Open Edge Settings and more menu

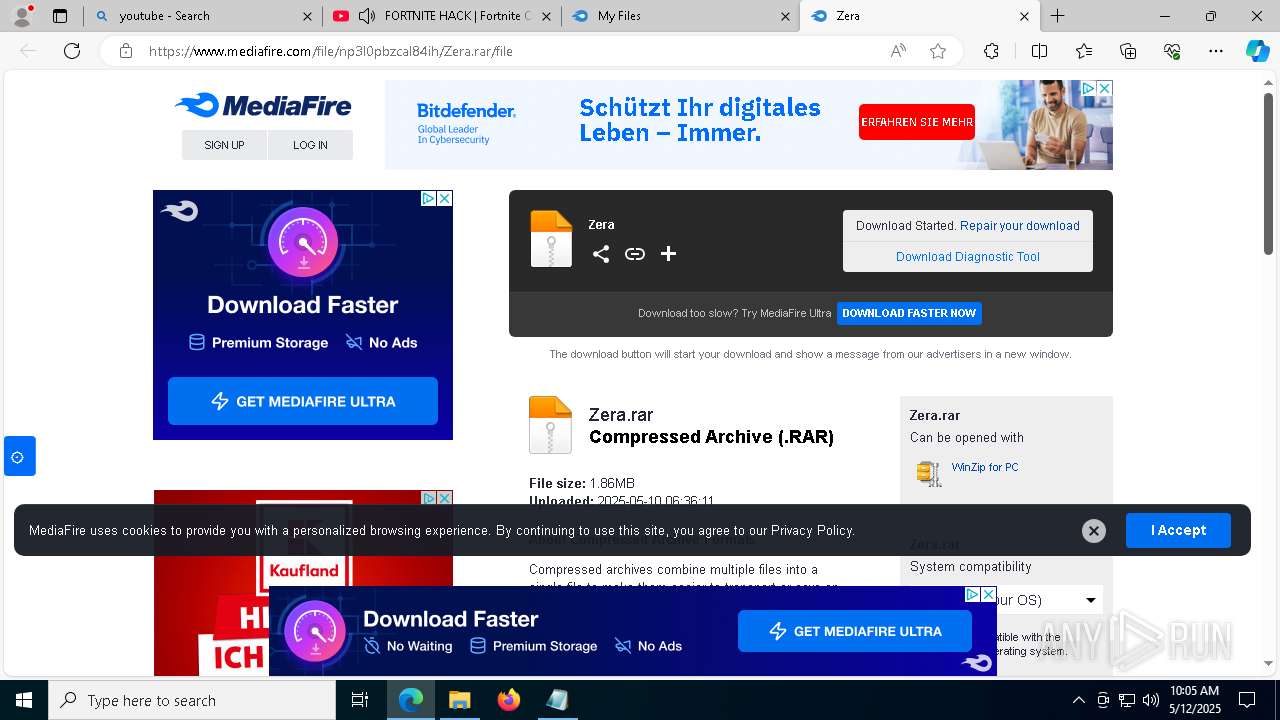pyautogui.click(x=1216, y=51)
